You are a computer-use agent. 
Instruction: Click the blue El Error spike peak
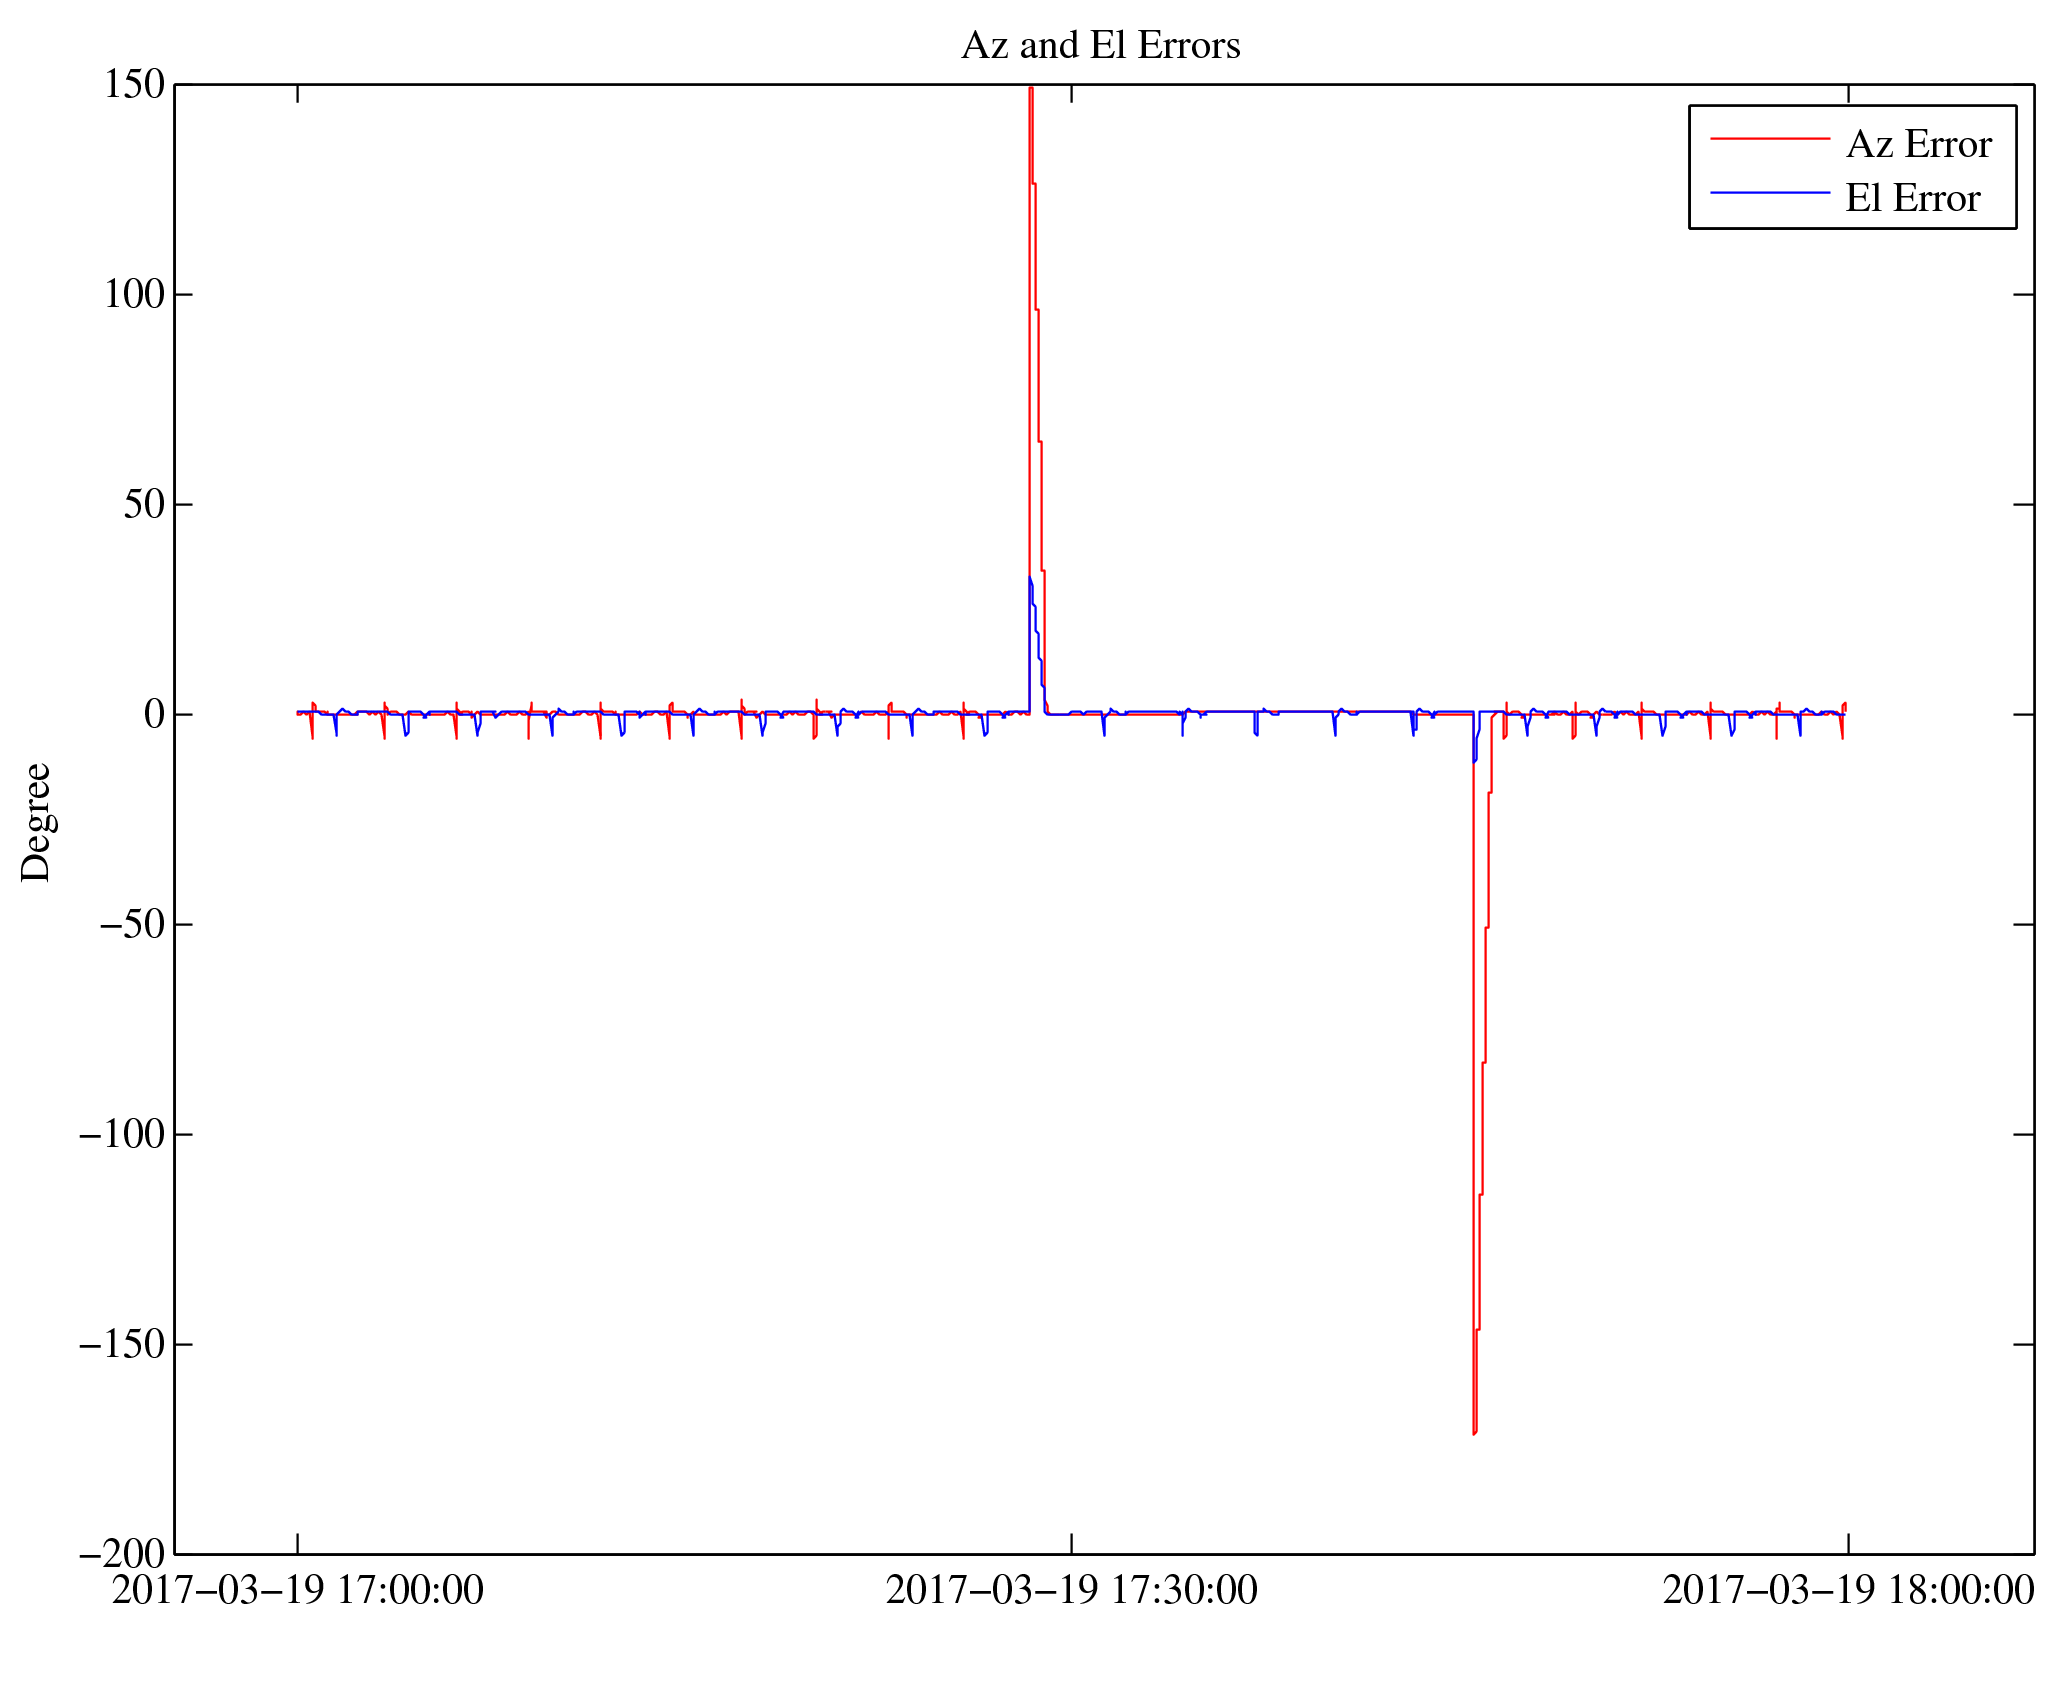(1030, 578)
